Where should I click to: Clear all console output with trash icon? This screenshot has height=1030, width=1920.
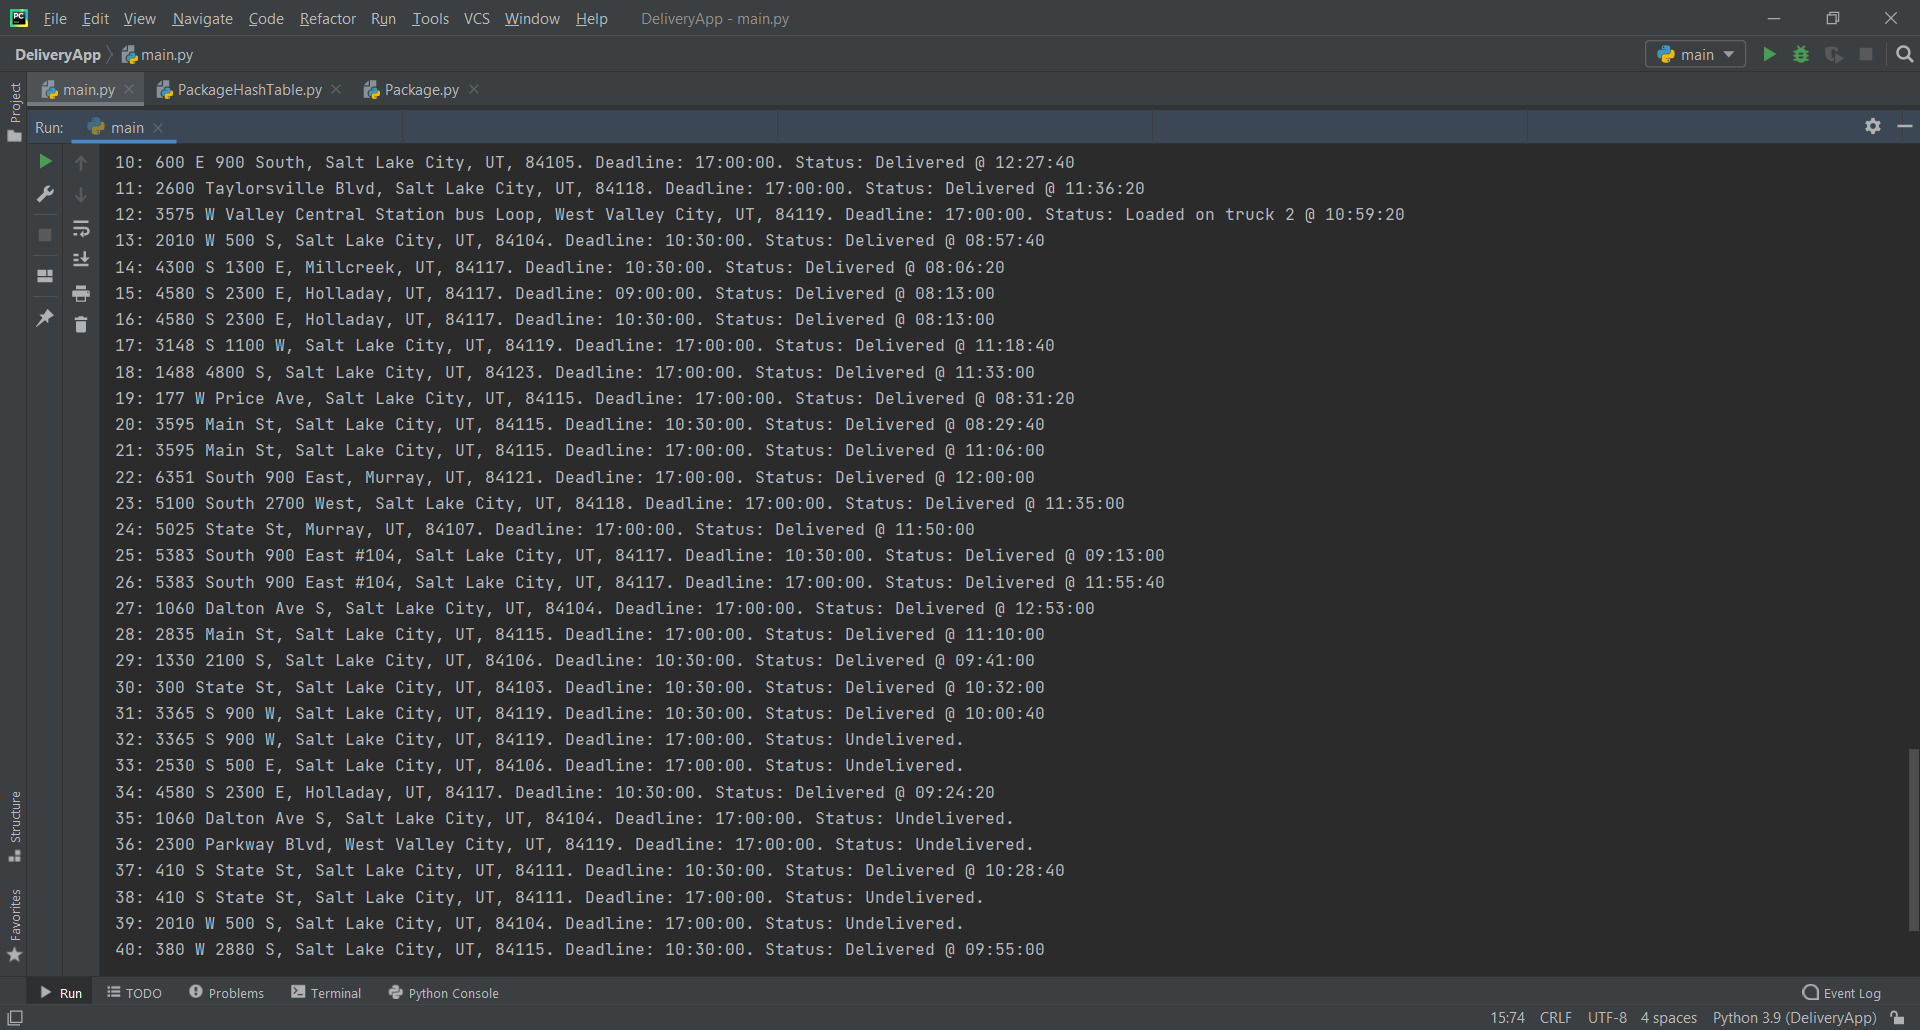tap(81, 324)
